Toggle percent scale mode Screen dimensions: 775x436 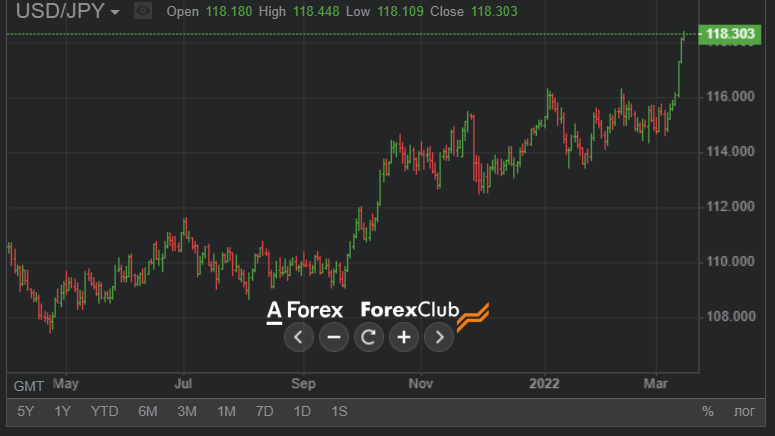coord(708,411)
